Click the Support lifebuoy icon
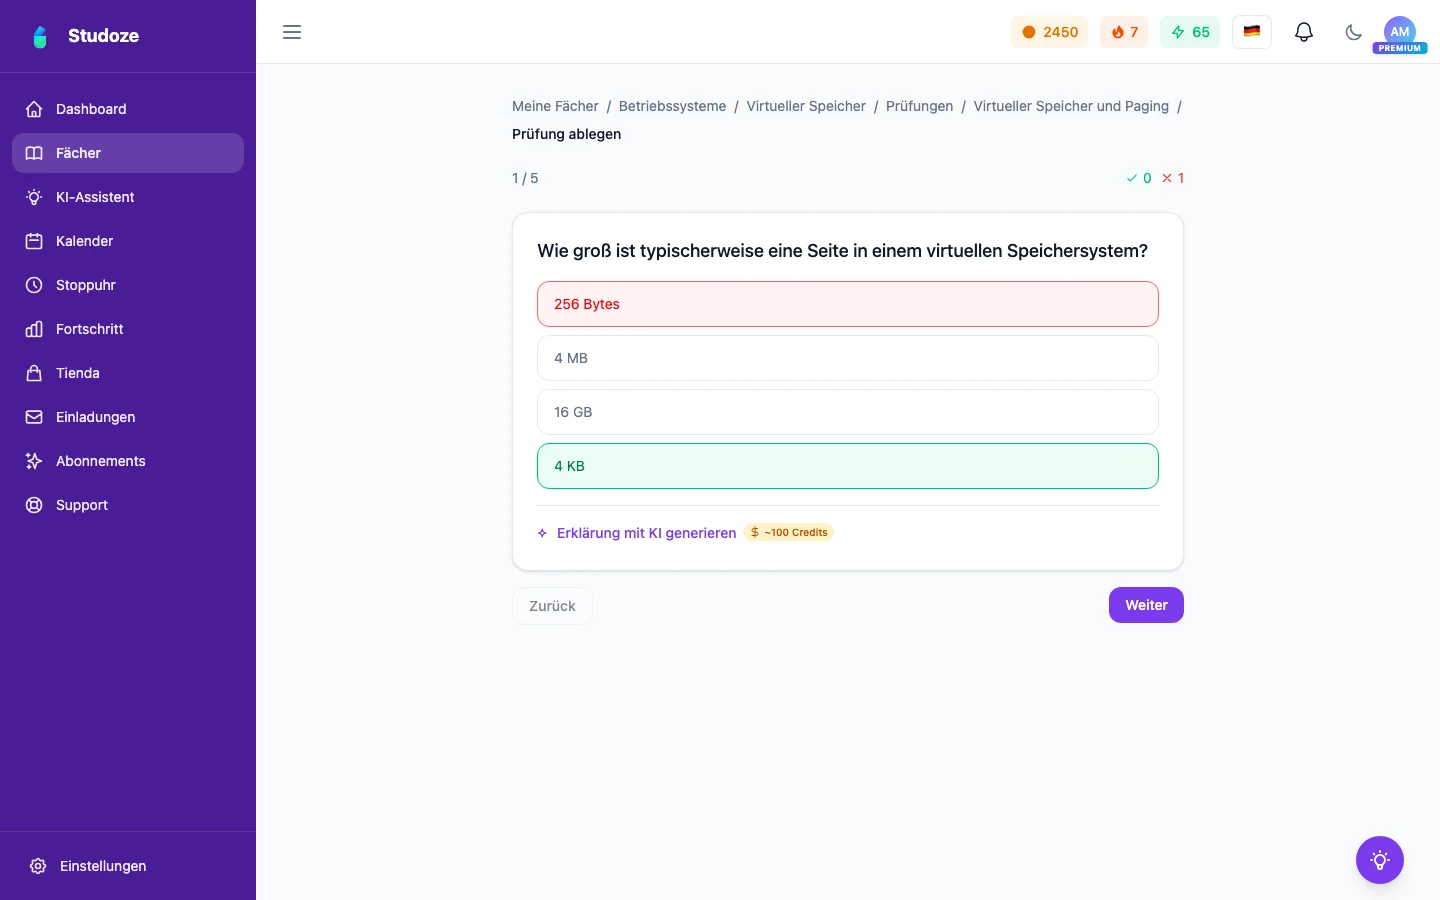 pyautogui.click(x=34, y=505)
